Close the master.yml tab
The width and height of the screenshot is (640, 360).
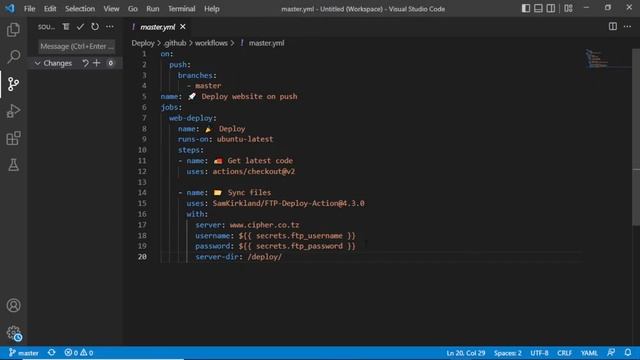[183, 27]
